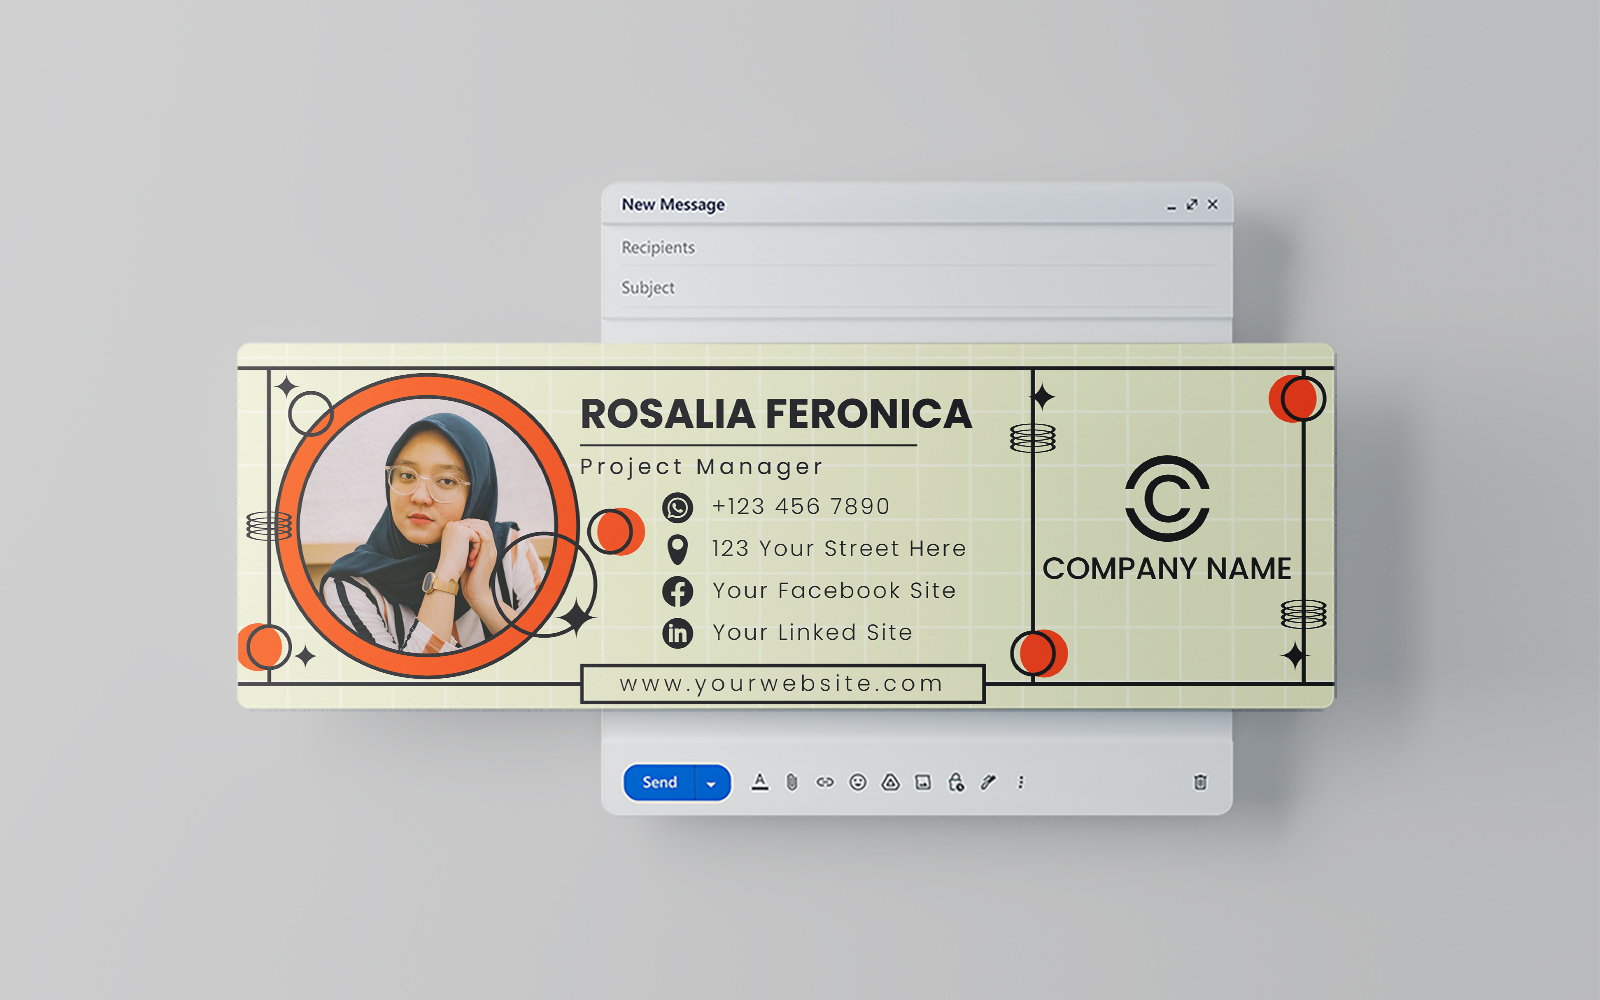
Task: Open text formatting options icon
Action: [x=760, y=782]
